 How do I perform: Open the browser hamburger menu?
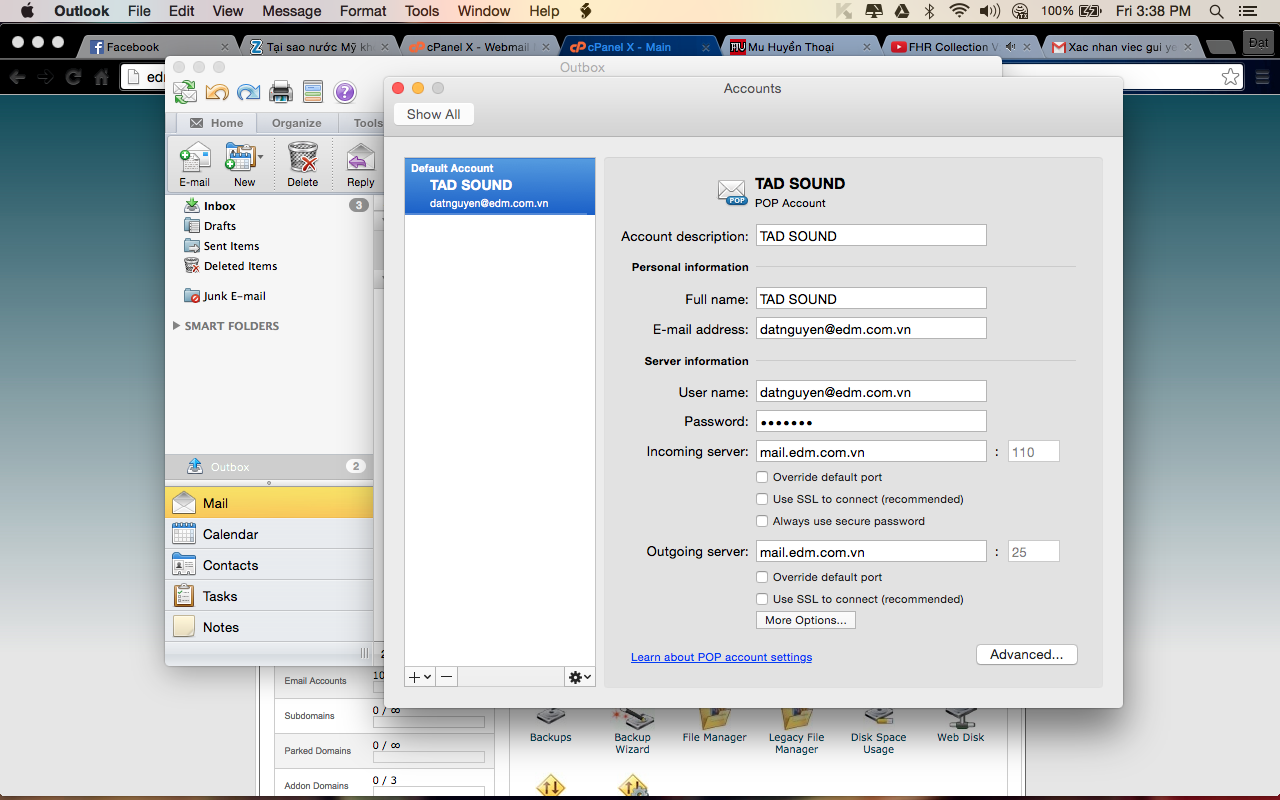pyautogui.click(x=1261, y=77)
